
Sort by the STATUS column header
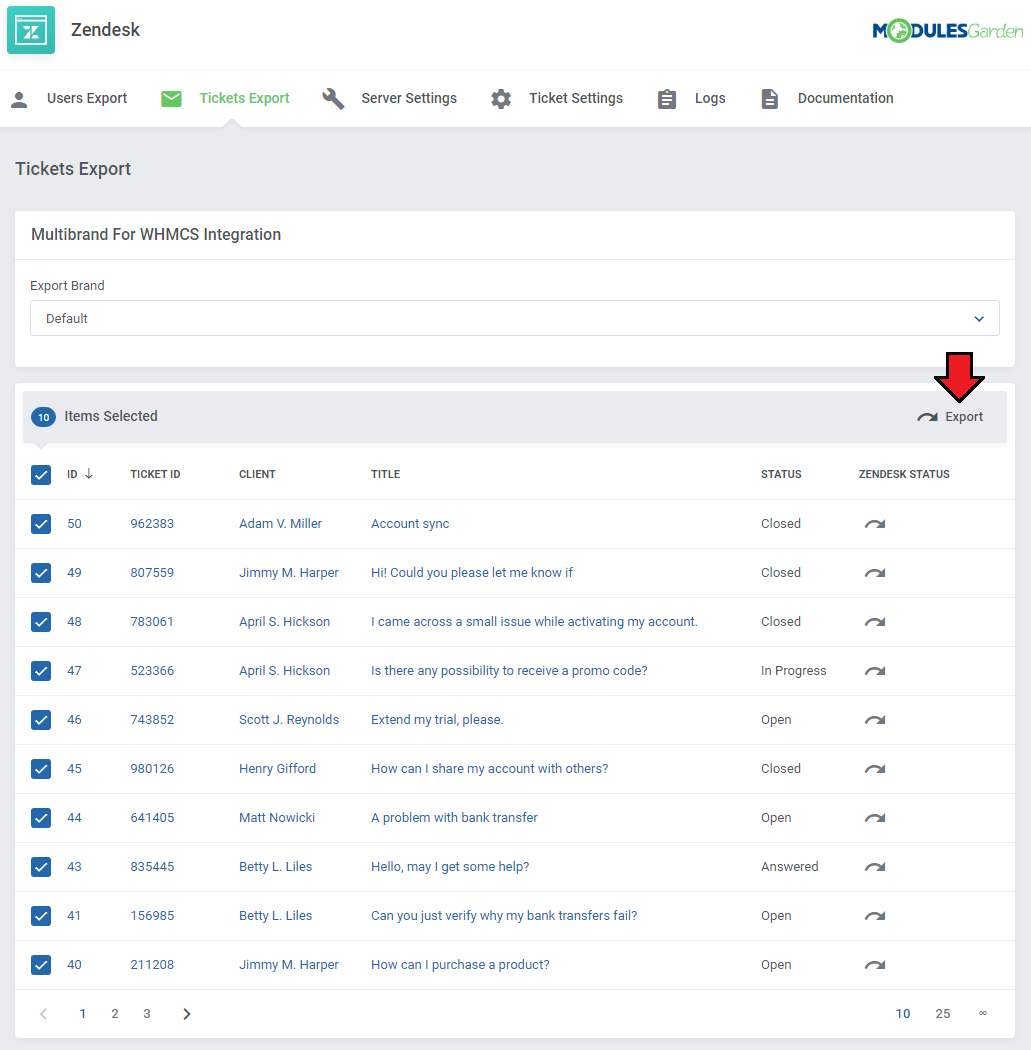pyautogui.click(x=781, y=474)
